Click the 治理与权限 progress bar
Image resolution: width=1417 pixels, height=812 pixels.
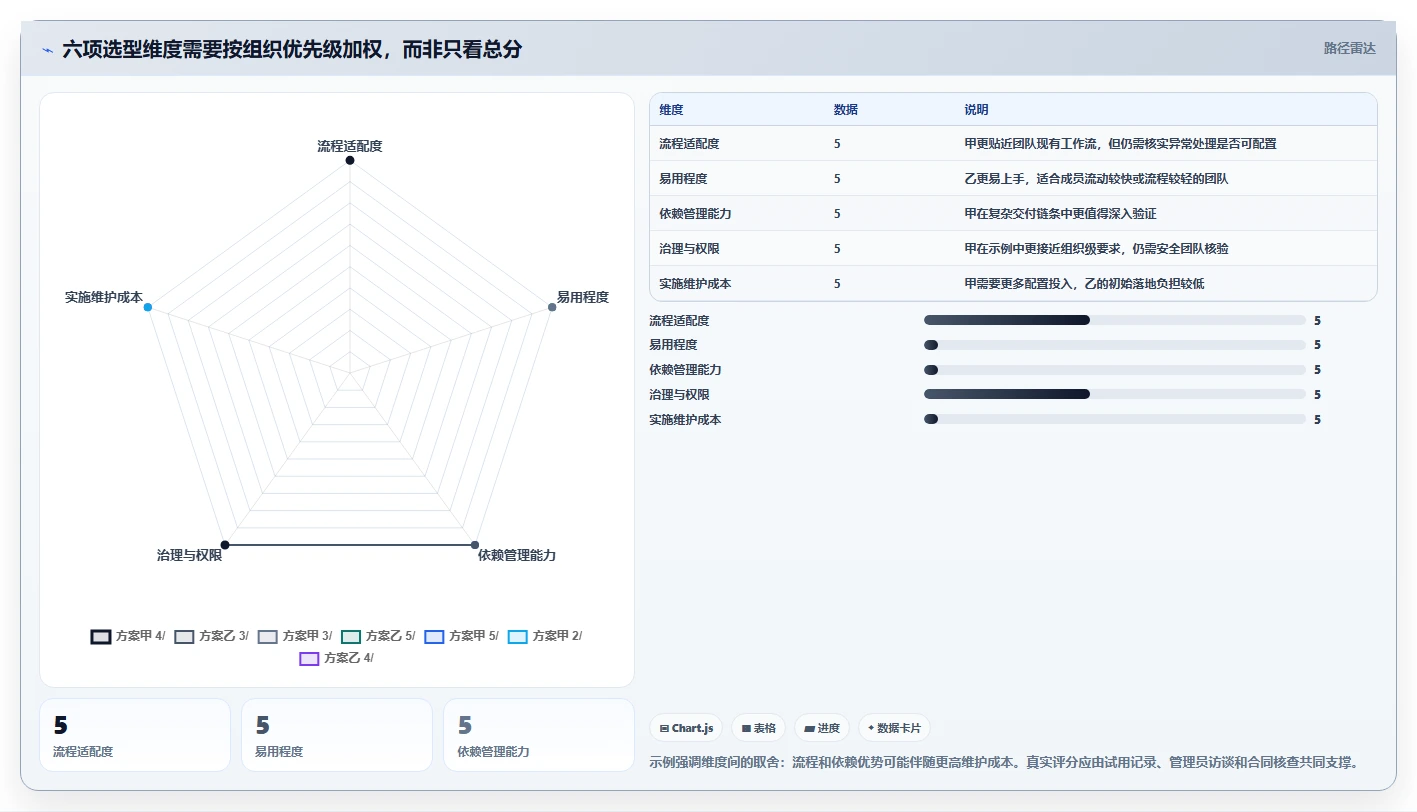click(x=1115, y=395)
